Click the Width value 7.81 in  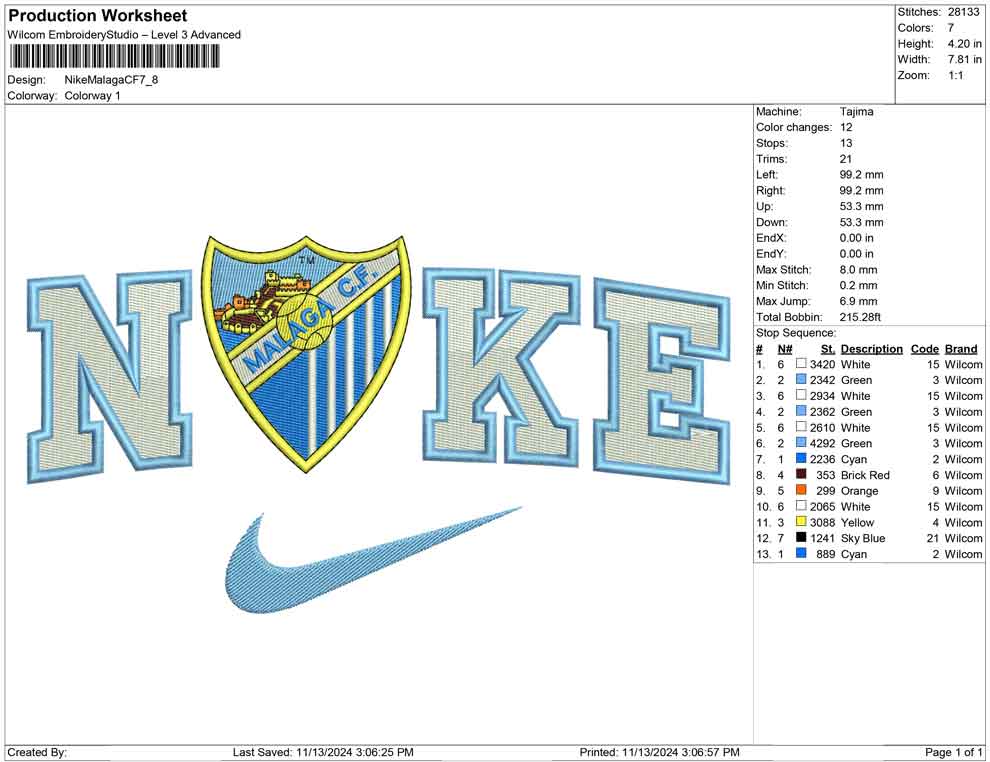(x=964, y=59)
